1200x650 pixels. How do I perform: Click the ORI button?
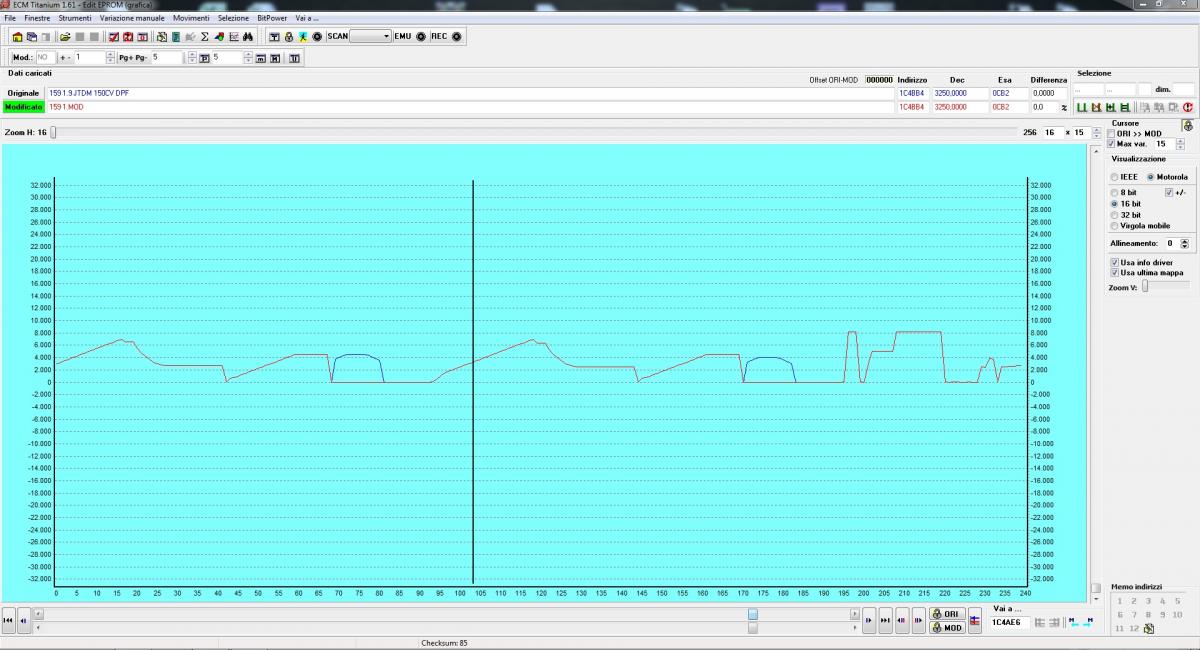coord(947,614)
